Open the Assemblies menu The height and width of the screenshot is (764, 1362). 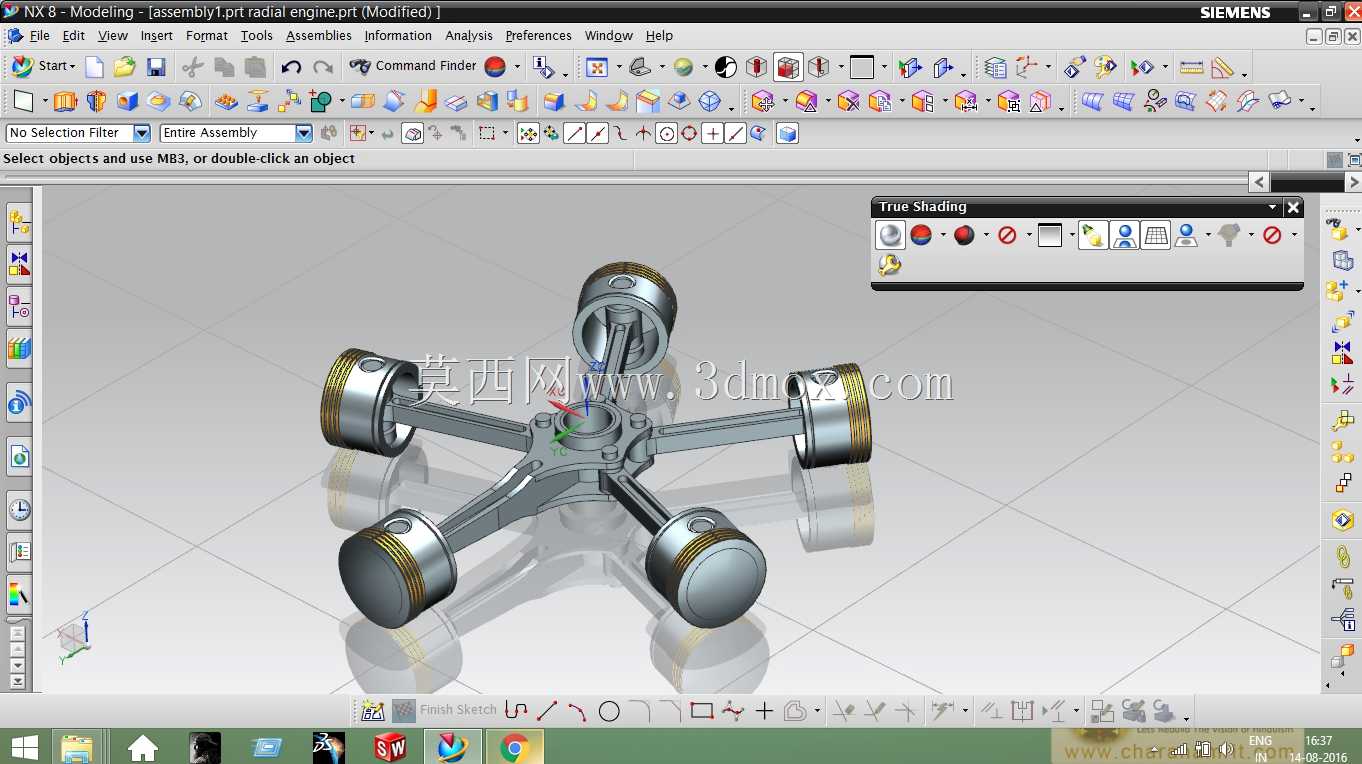(319, 36)
